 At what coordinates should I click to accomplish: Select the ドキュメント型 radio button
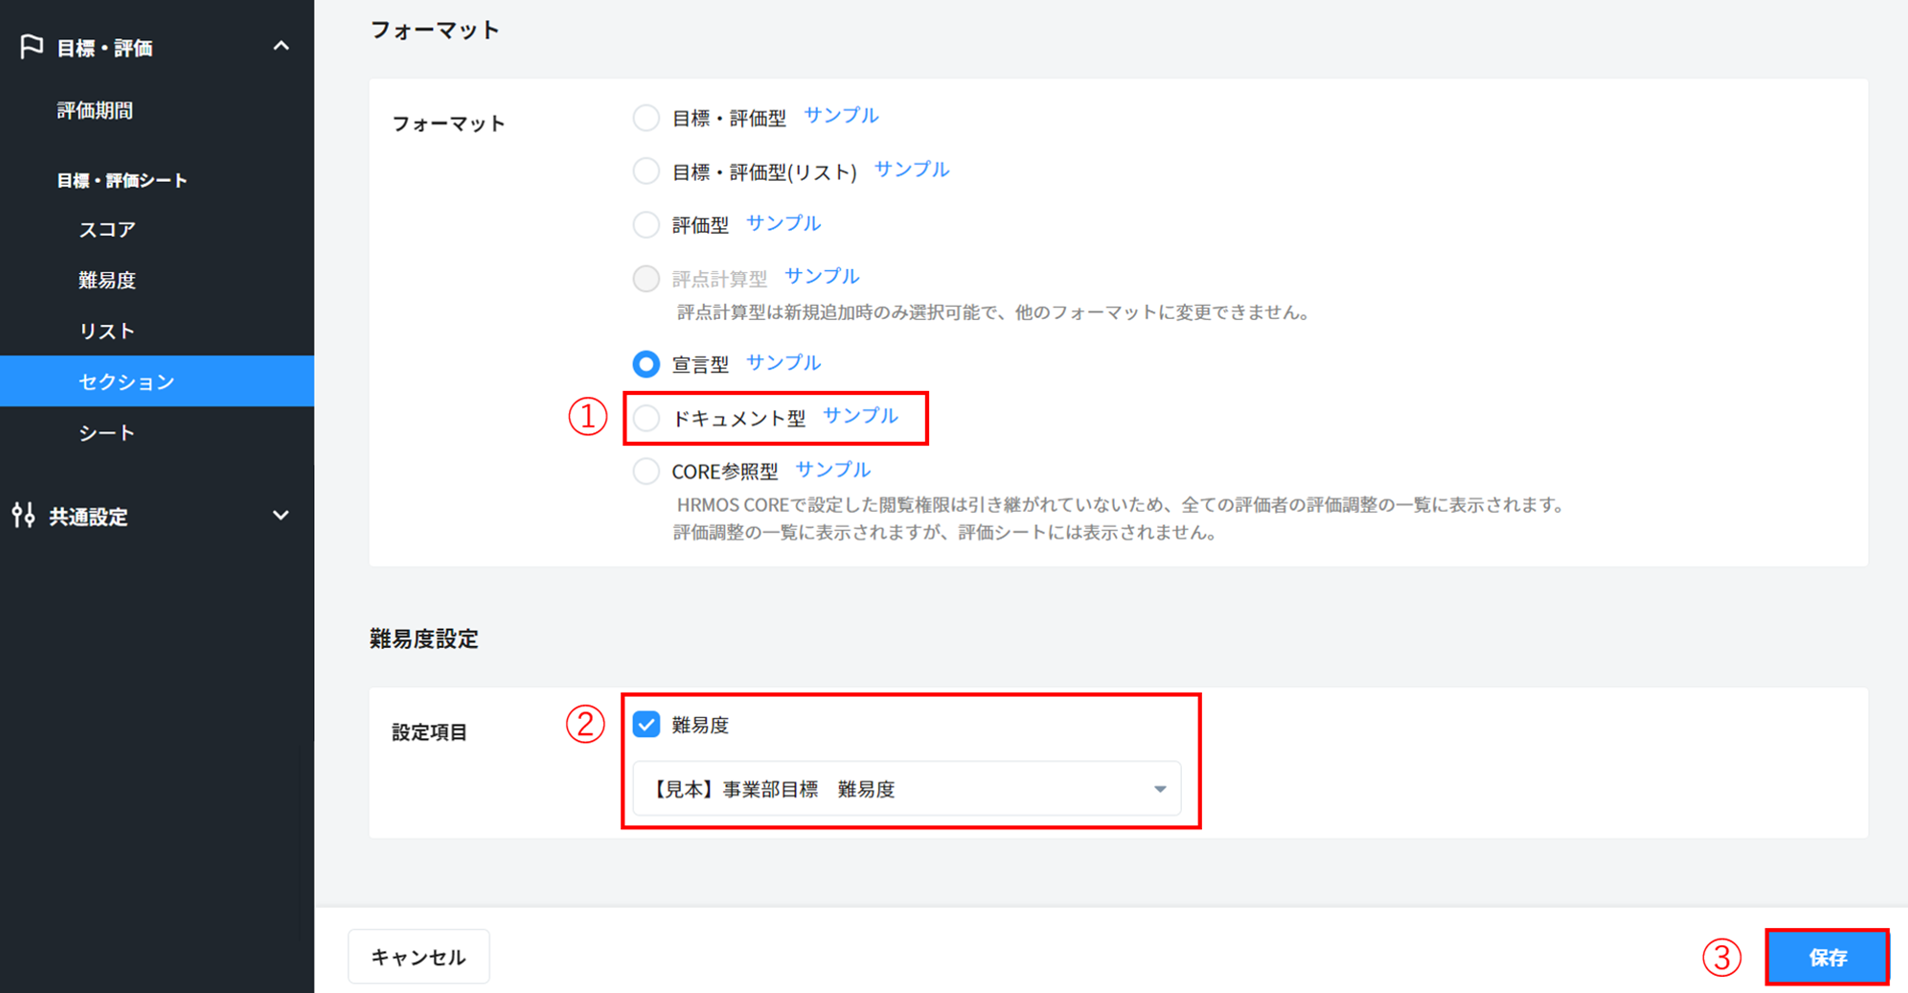(647, 418)
